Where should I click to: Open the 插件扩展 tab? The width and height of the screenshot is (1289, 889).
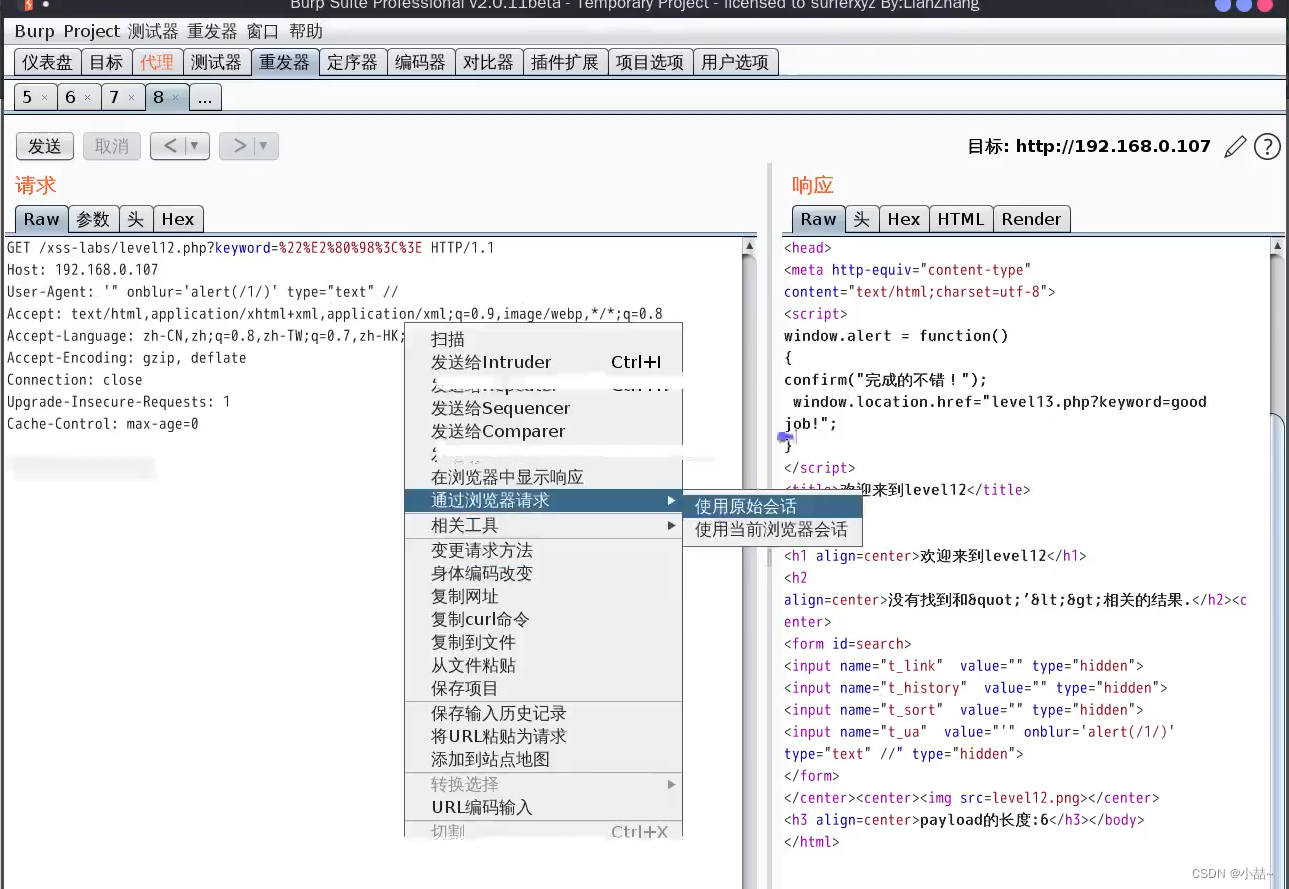point(565,62)
